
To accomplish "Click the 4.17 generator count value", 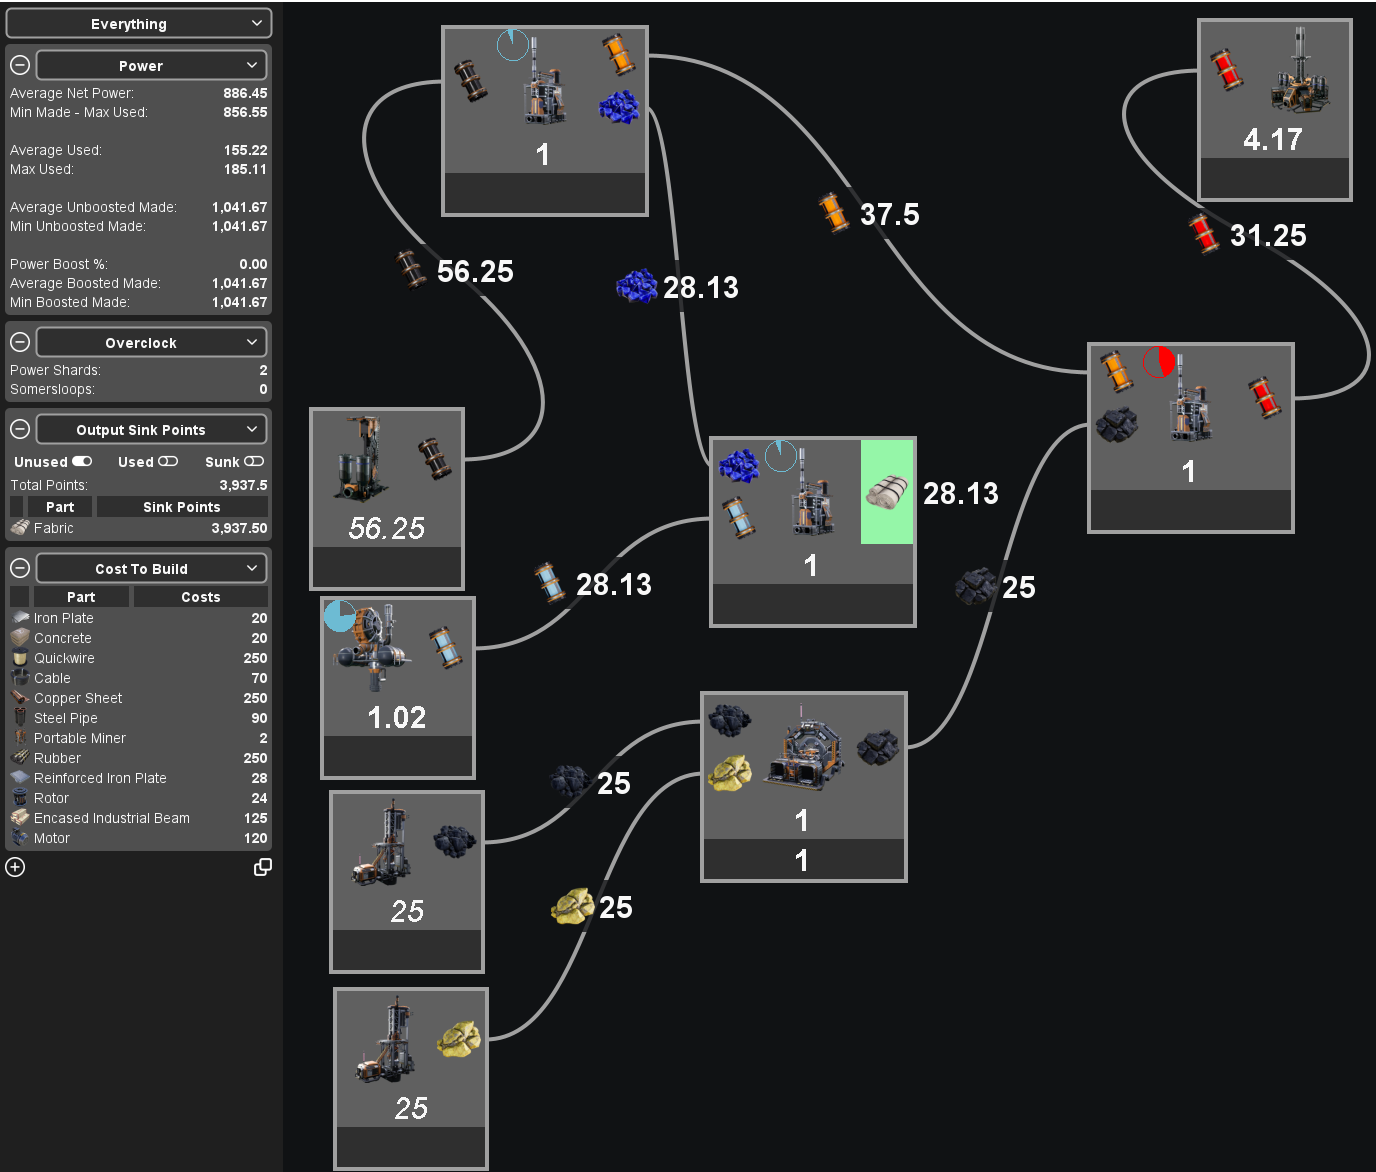I will click(x=1273, y=139).
